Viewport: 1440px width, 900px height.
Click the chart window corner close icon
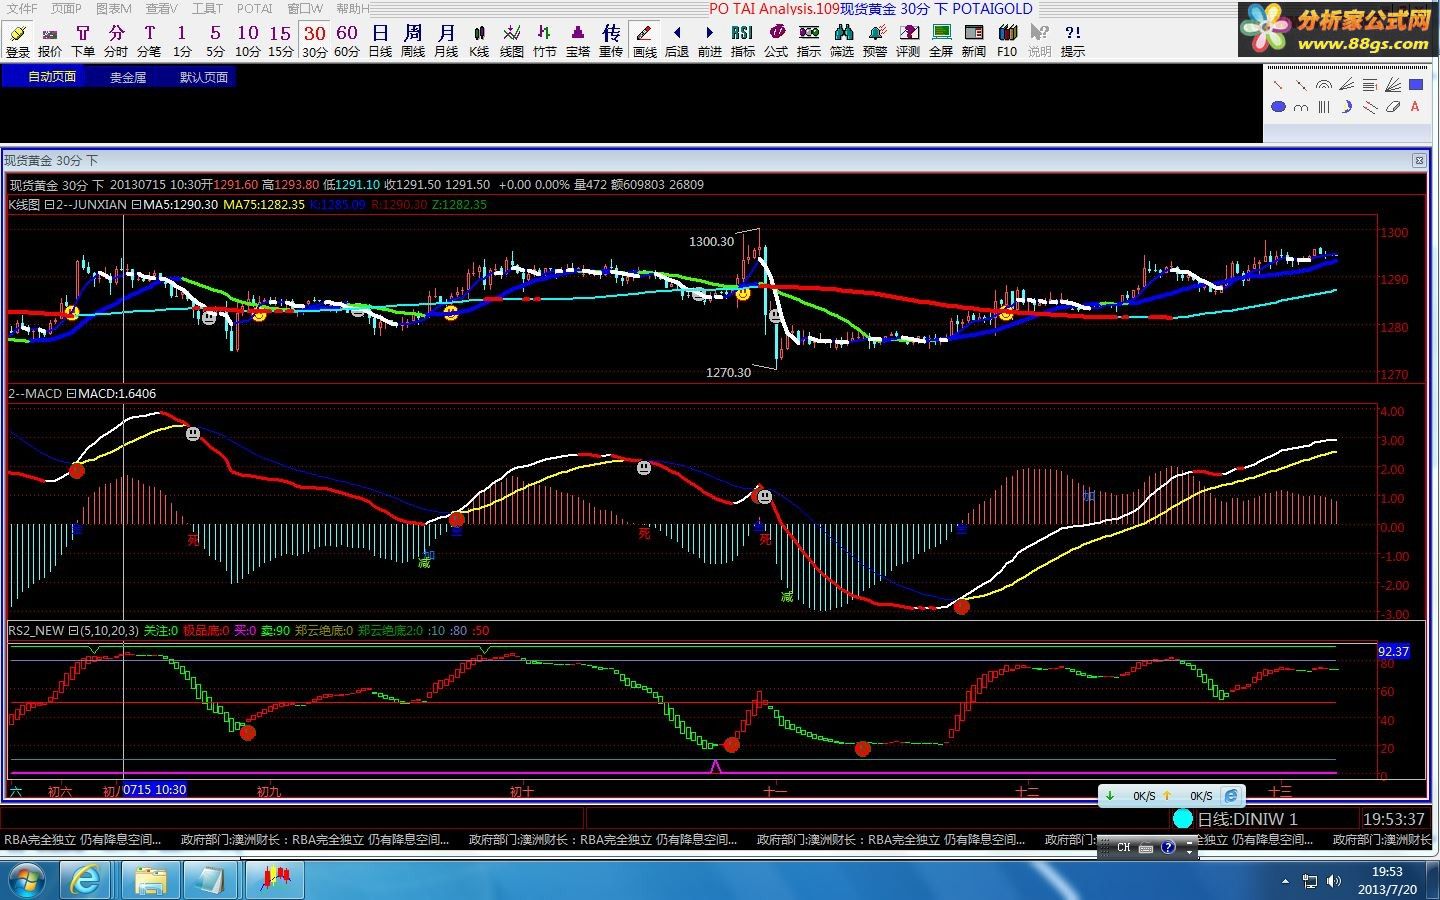pyautogui.click(x=1419, y=160)
